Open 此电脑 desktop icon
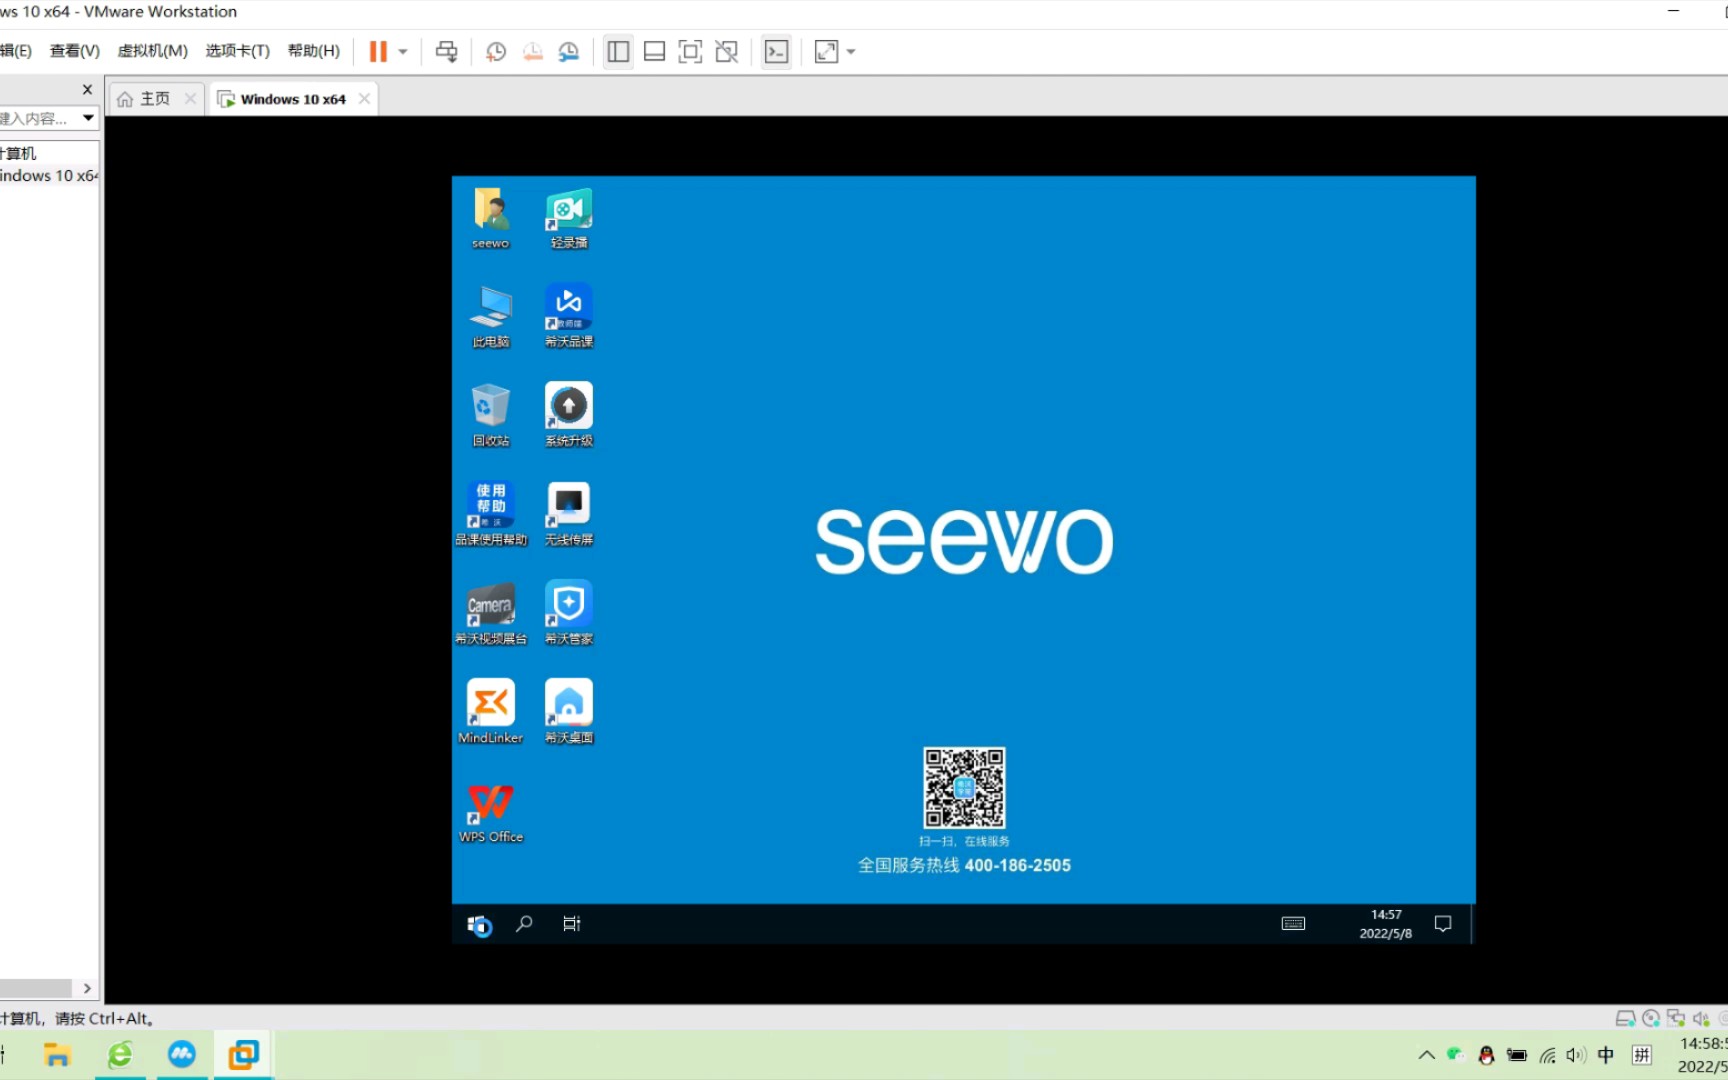The image size is (1728, 1080). pos(491,317)
